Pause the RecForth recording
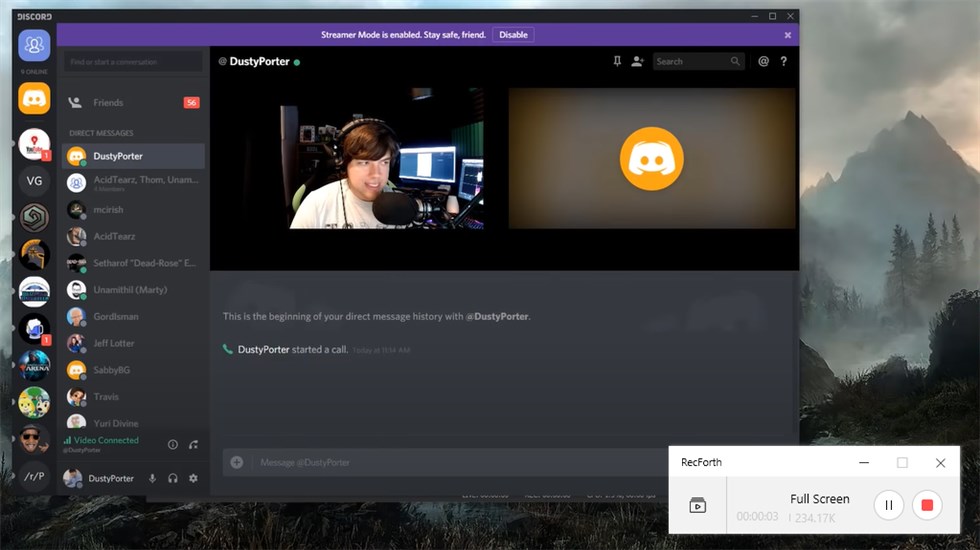The image size is (980, 550). (x=889, y=505)
